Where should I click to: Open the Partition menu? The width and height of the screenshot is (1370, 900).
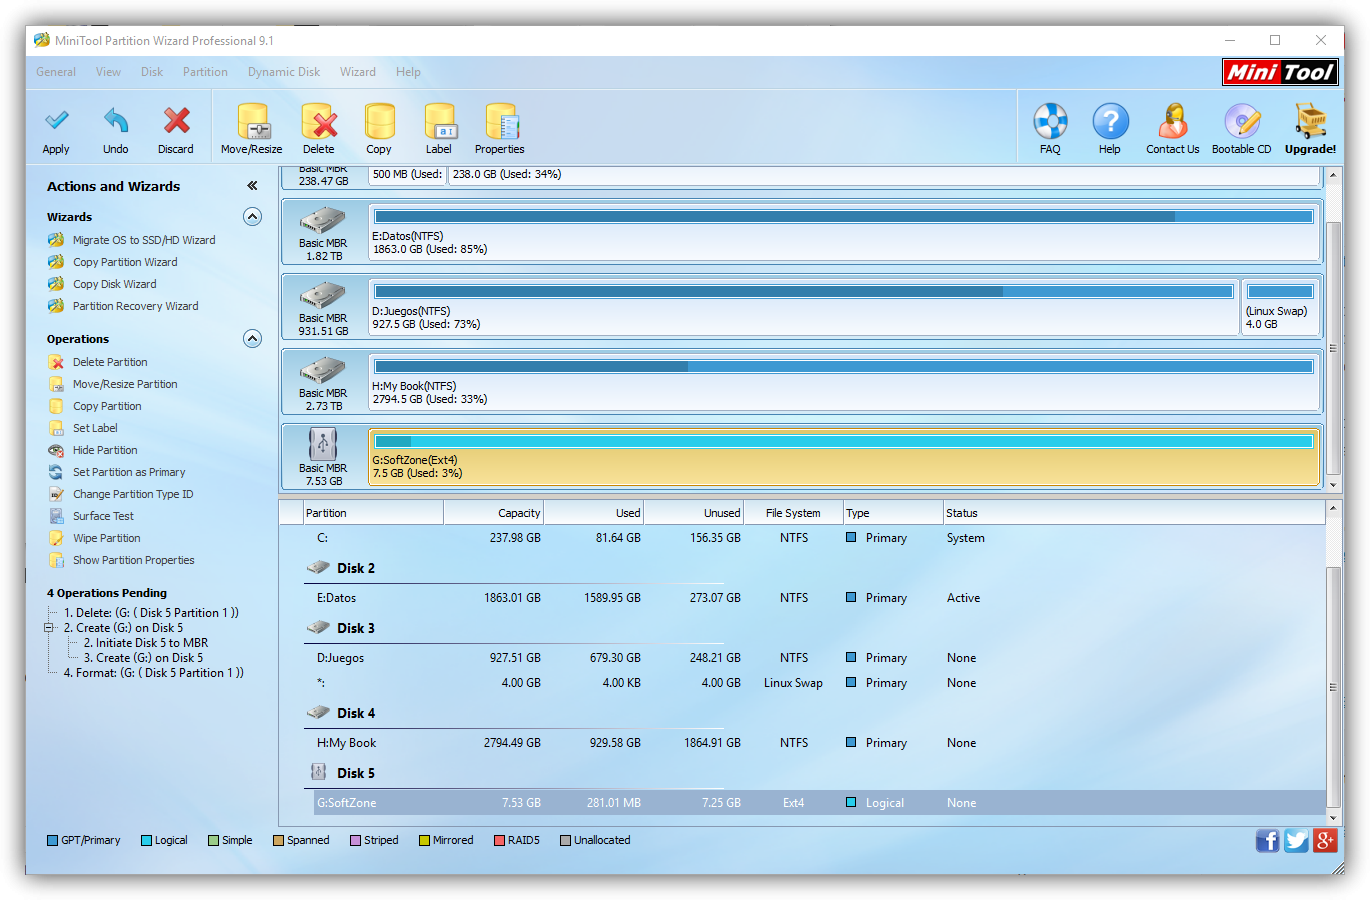coord(205,72)
